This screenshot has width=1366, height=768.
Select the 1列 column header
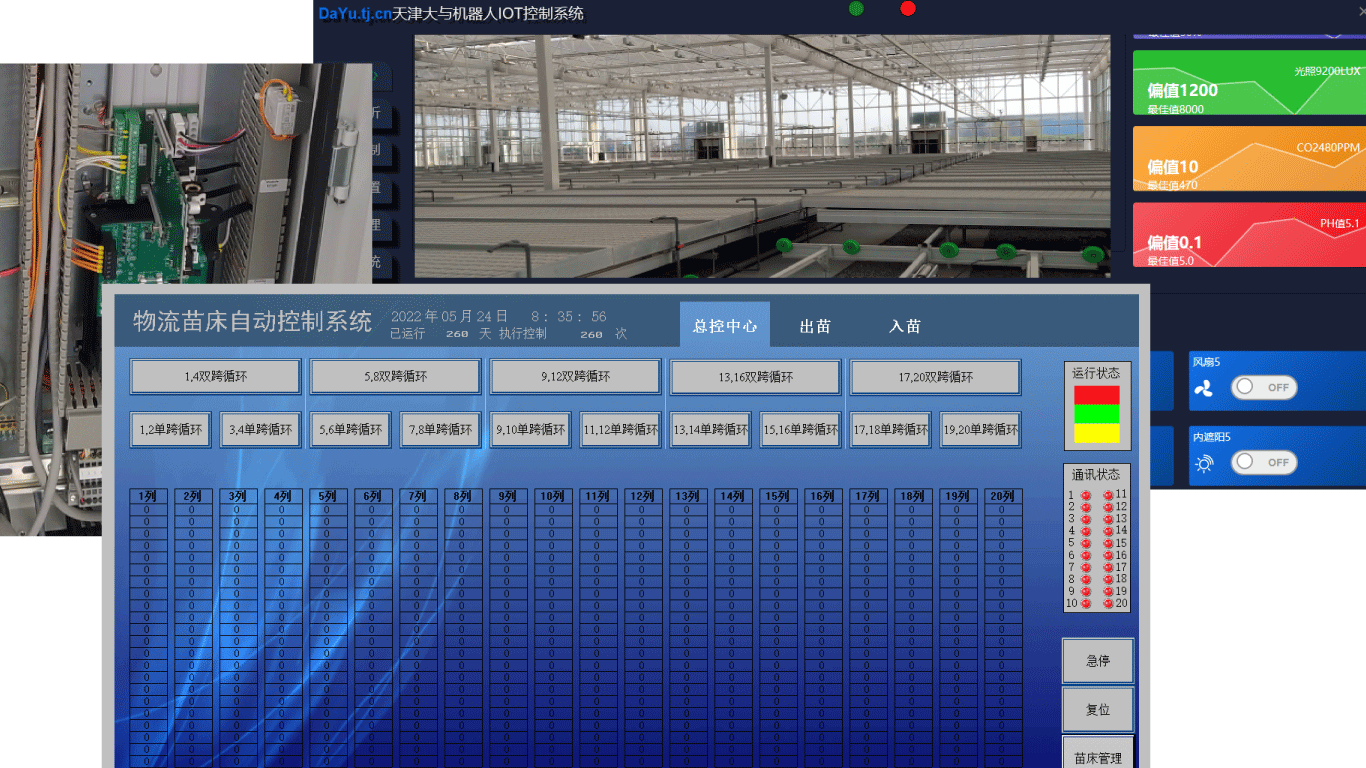(147, 496)
